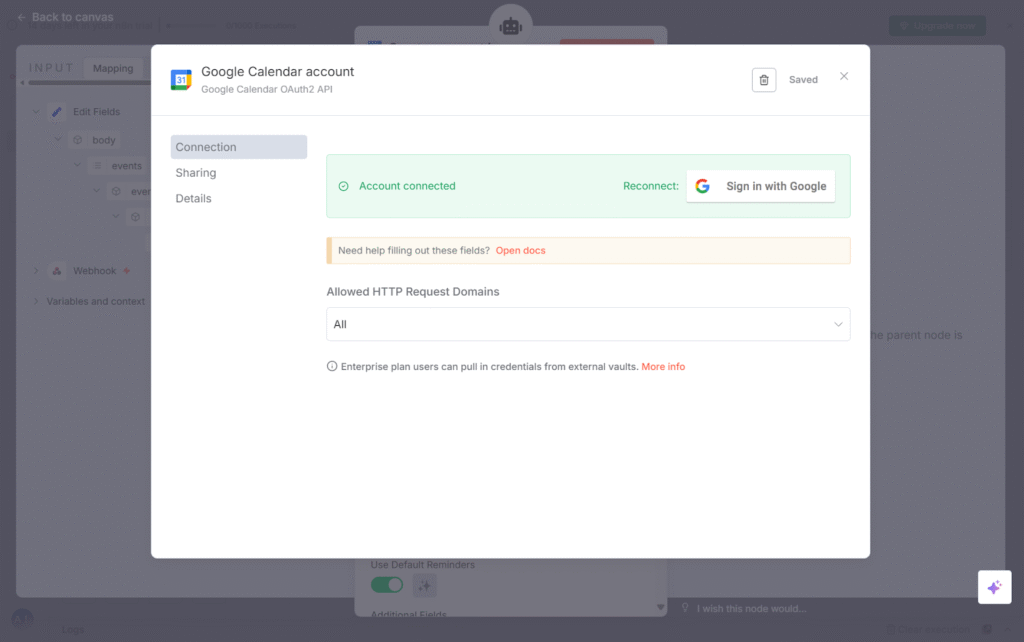Click the Edit Fields pencil icon

click(x=57, y=112)
